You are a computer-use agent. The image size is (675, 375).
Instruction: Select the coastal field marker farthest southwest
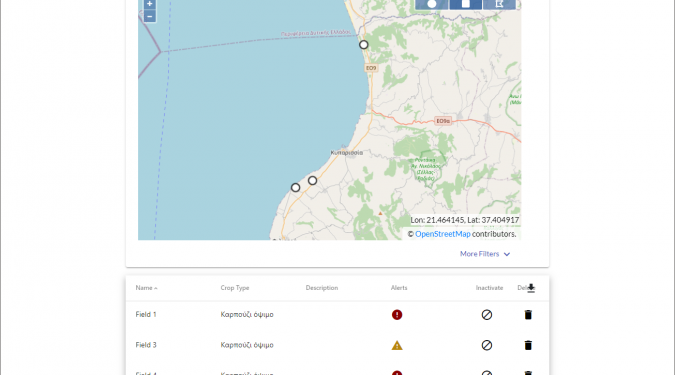tap(295, 187)
